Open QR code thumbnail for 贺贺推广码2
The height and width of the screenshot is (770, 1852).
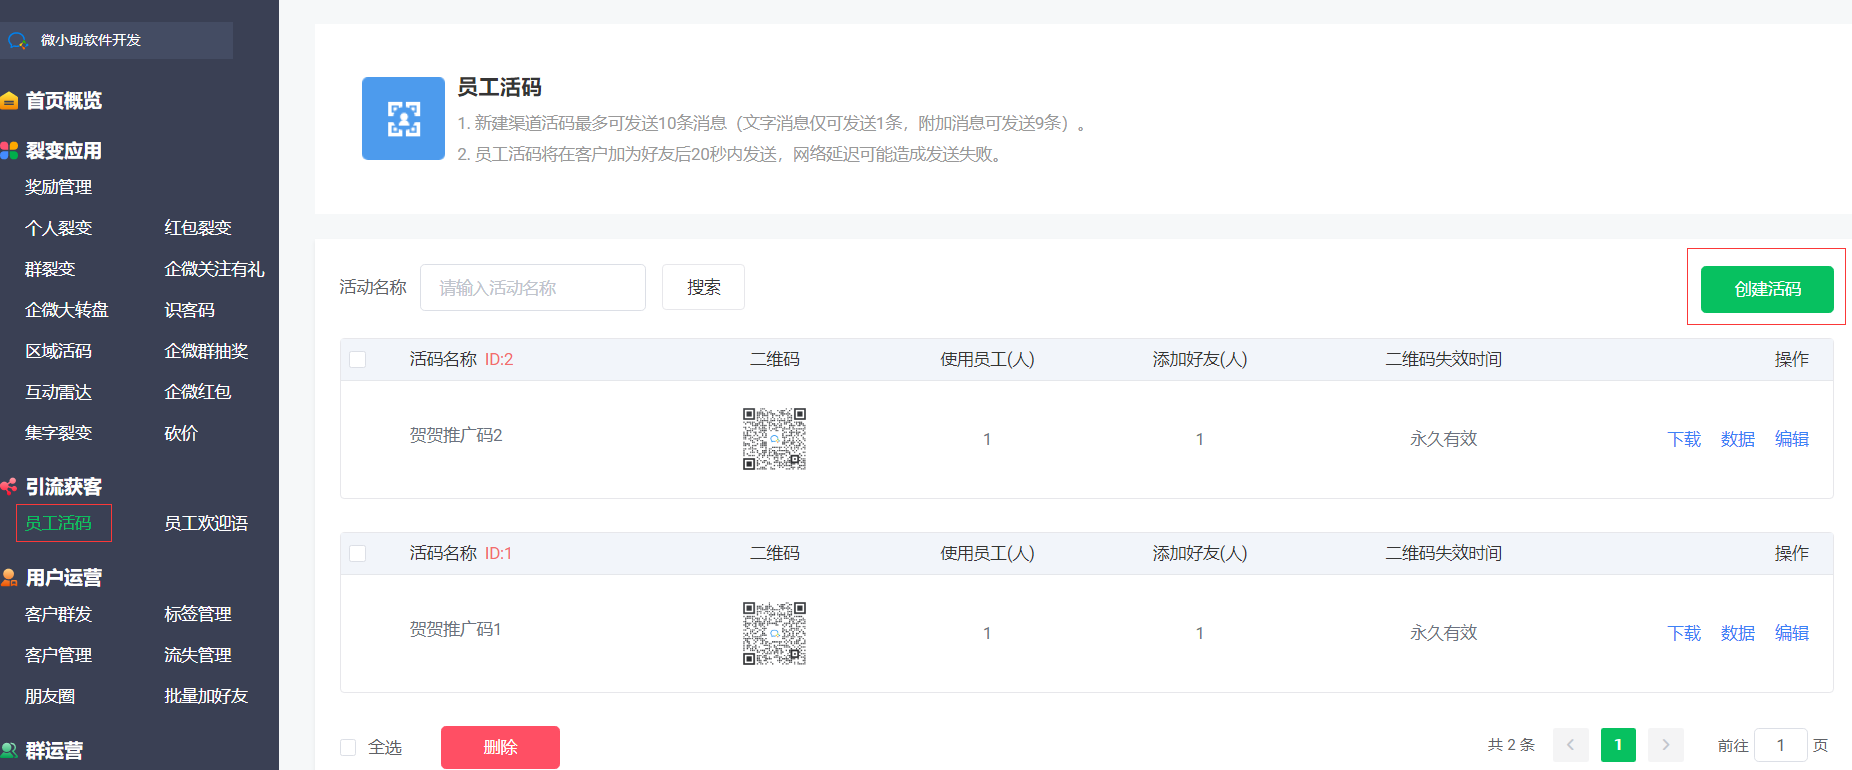click(x=774, y=439)
